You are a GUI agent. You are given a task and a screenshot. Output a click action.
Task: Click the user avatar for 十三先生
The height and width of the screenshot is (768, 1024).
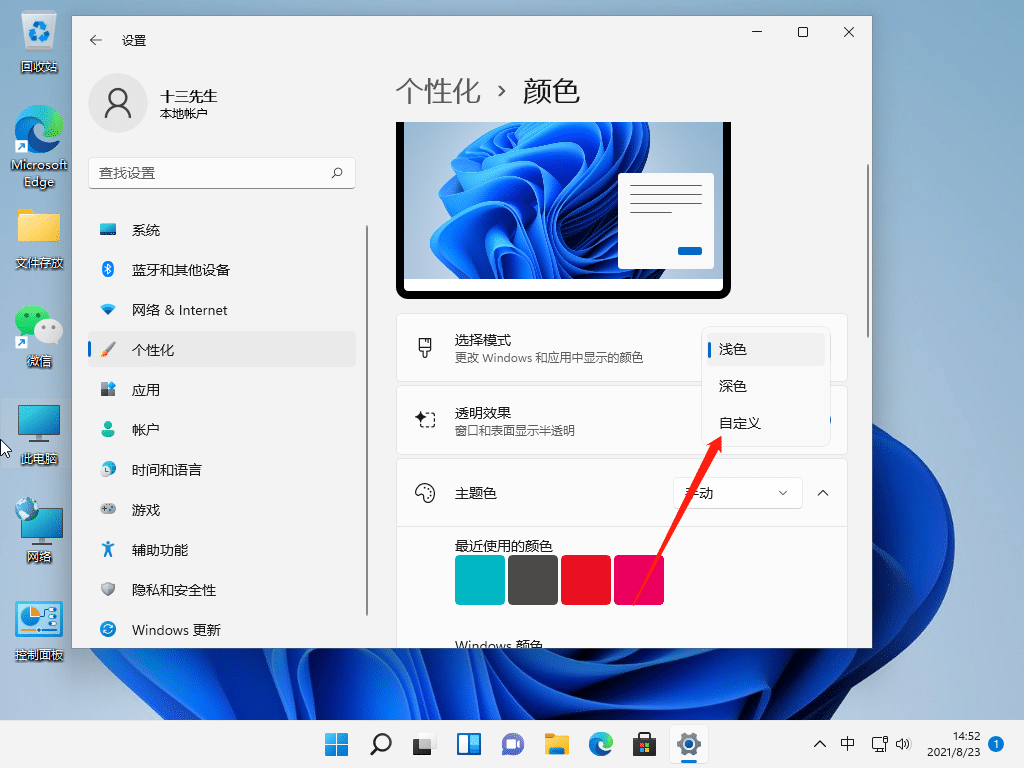tap(118, 102)
